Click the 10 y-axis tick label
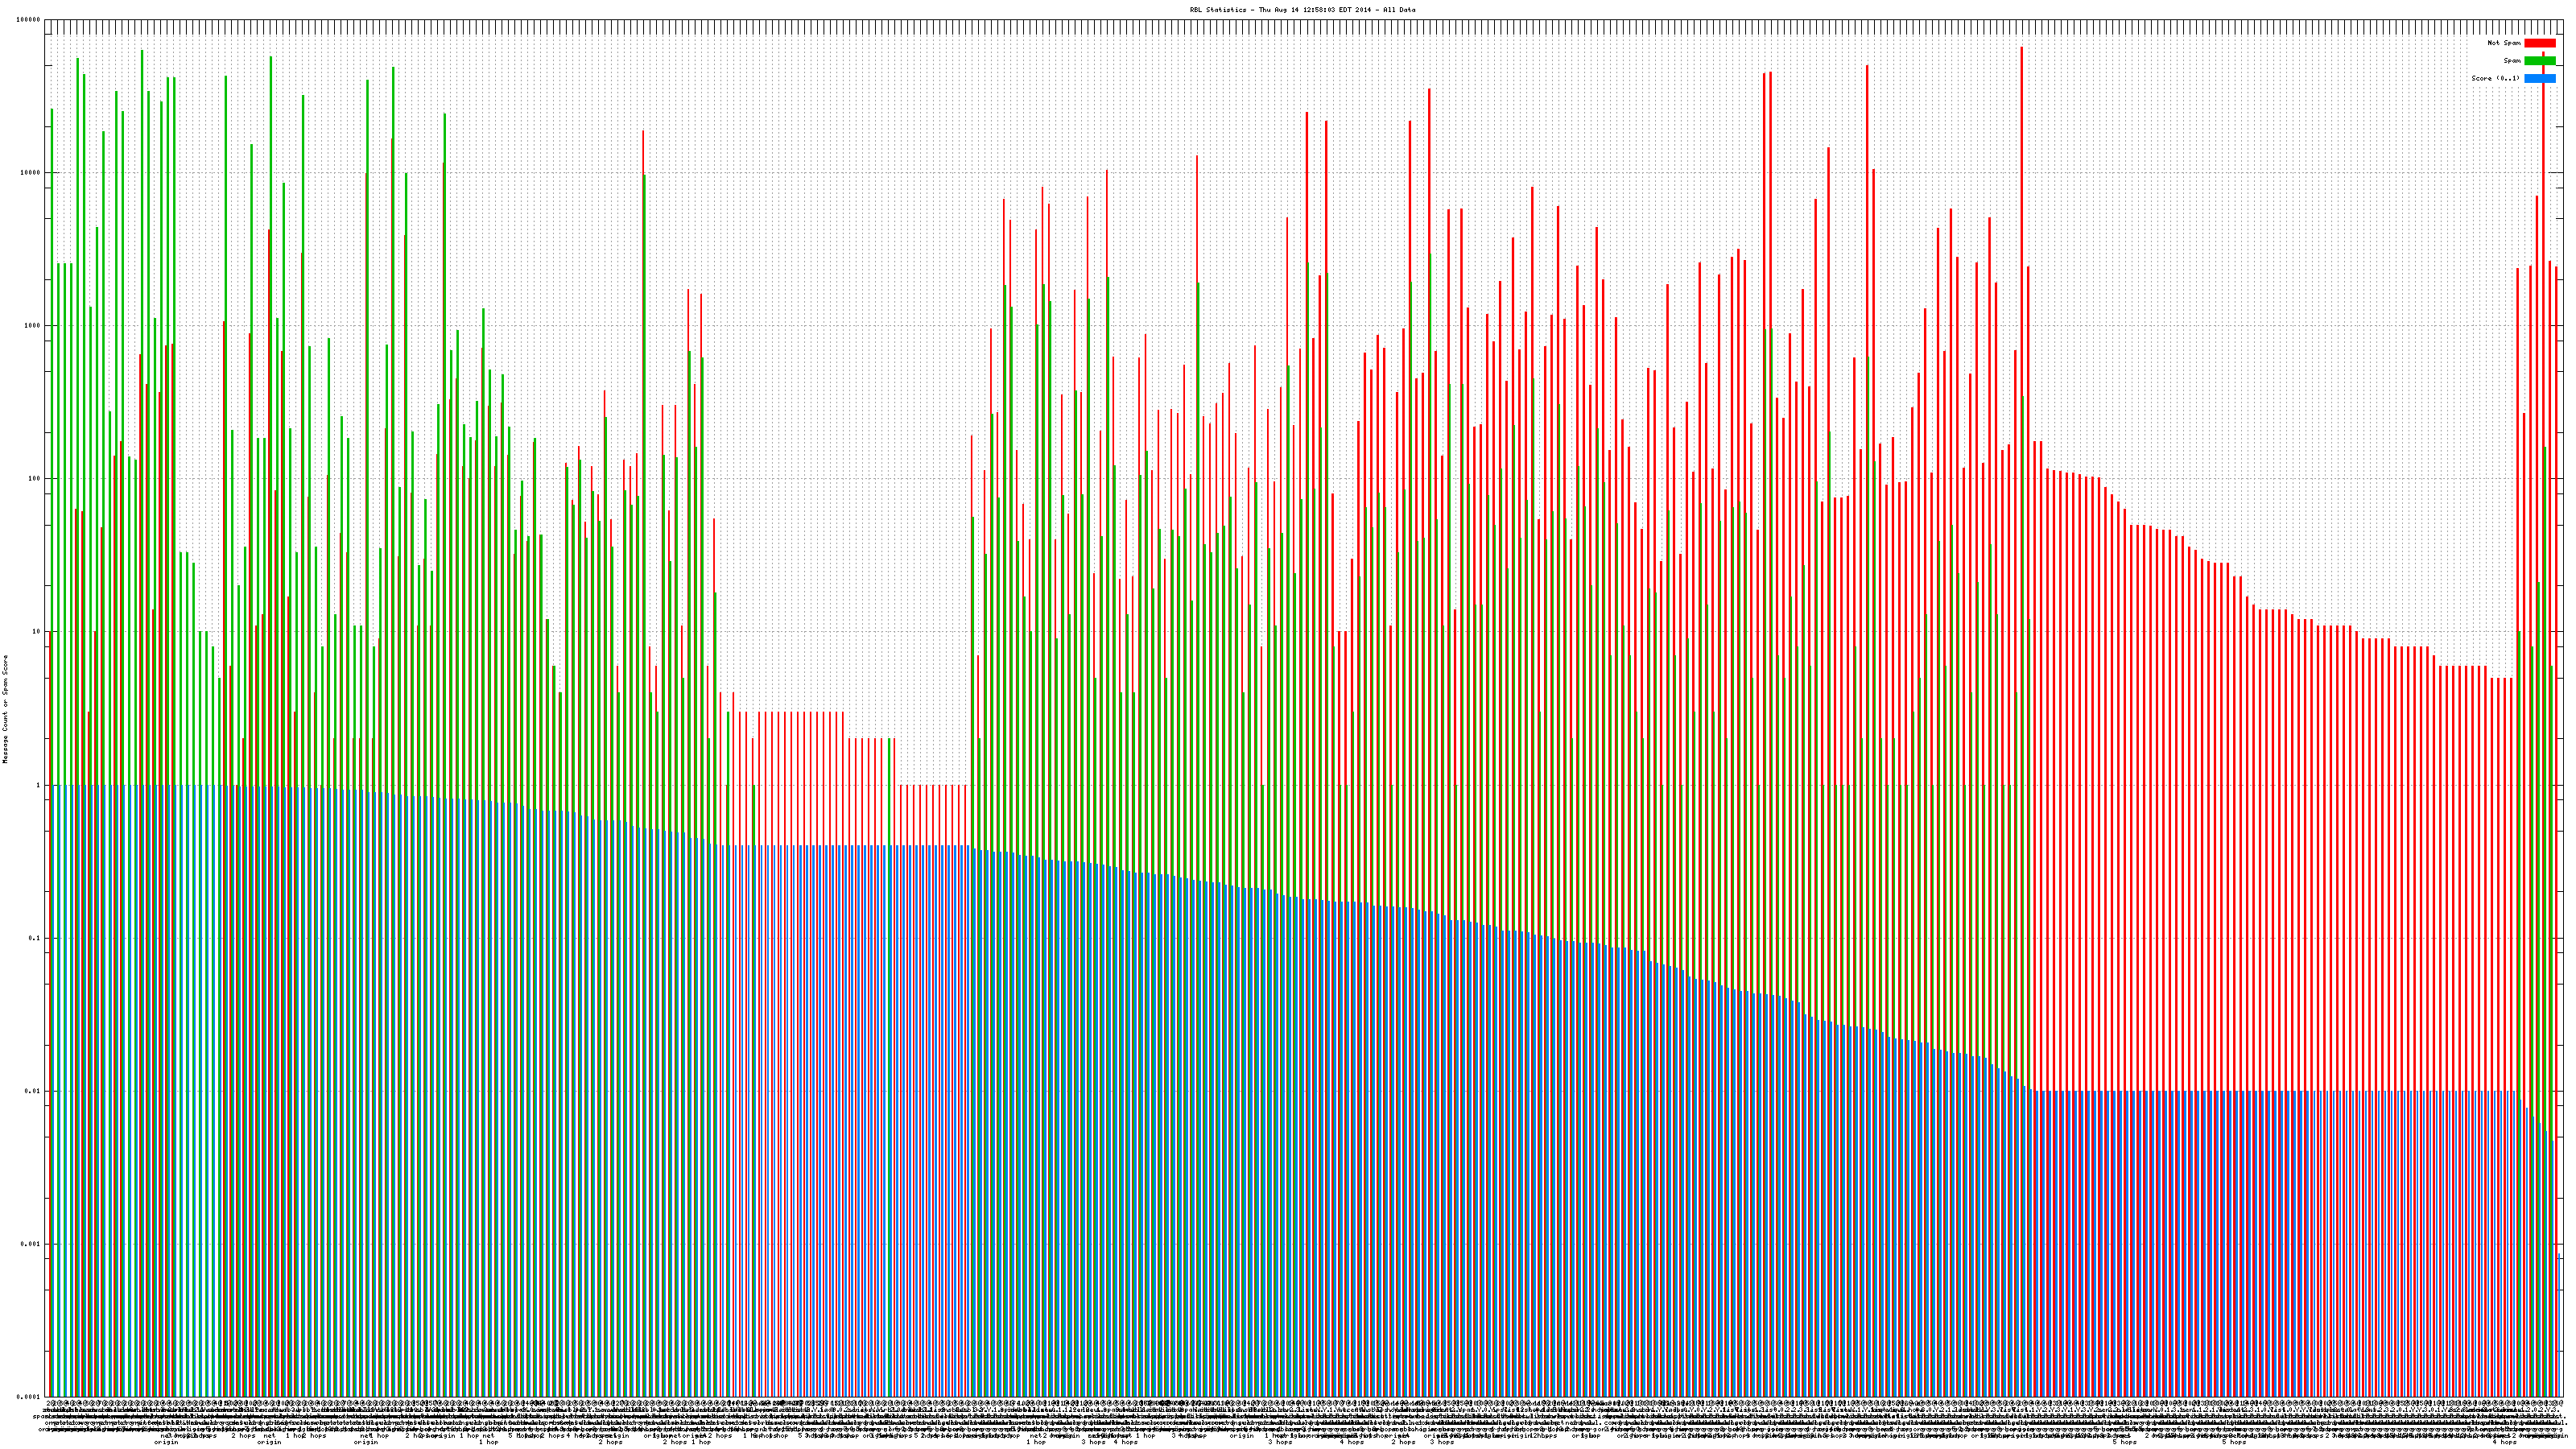 pyautogui.click(x=37, y=632)
